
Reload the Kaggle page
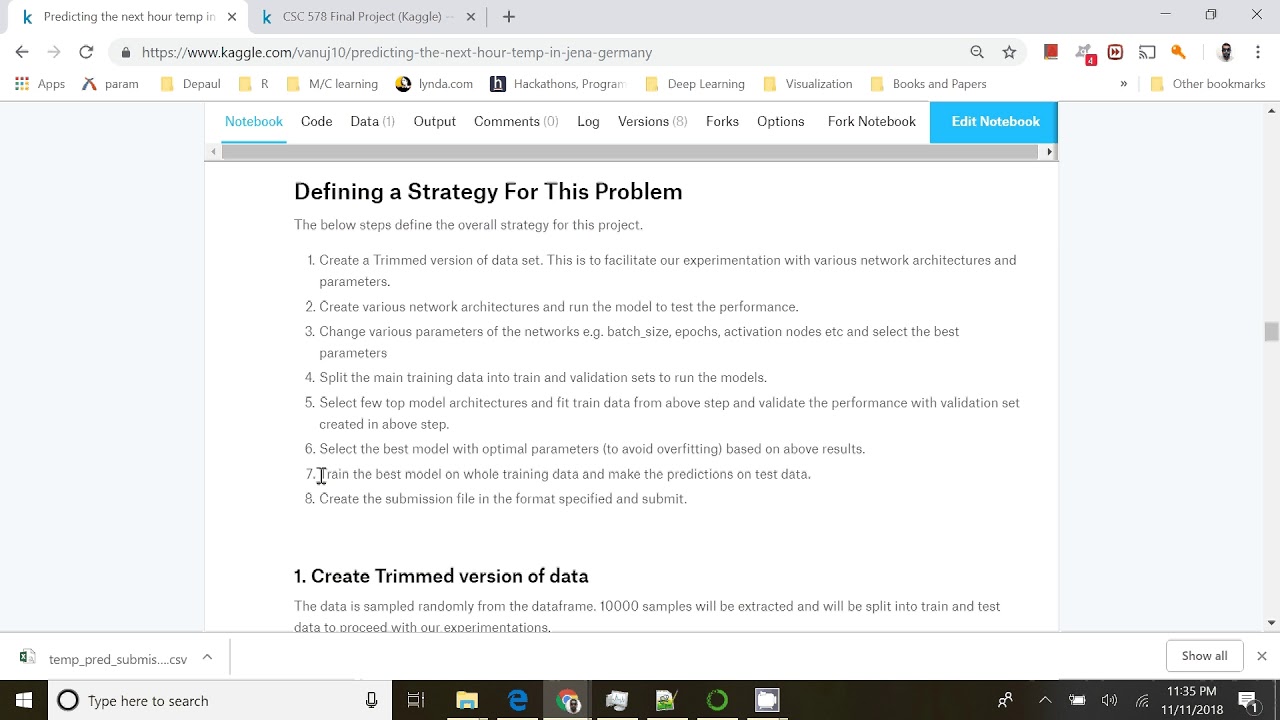[86, 52]
